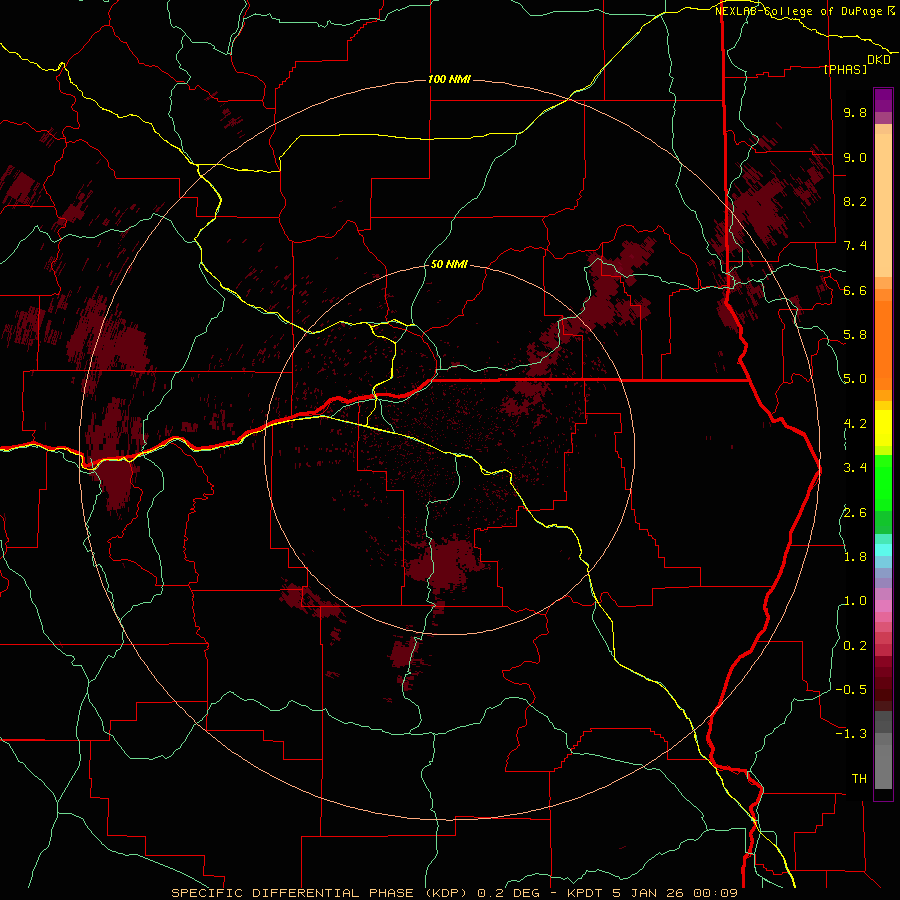The height and width of the screenshot is (900, 900).
Task: Click the bright green segment of the color bar
Action: (x=883, y=481)
